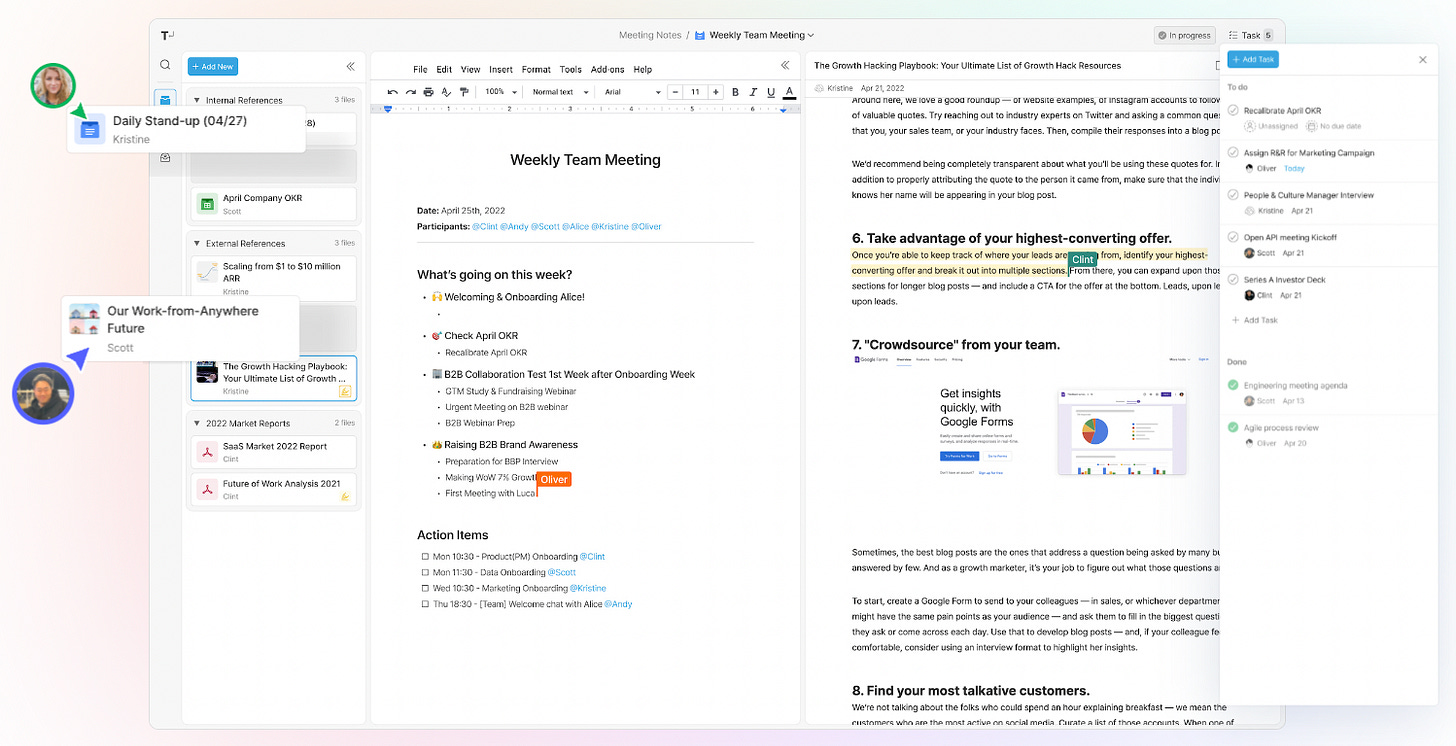Screen dimensions: 1456x746
Task: Uncheck the Agile process review task
Action: (x=1233, y=427)
